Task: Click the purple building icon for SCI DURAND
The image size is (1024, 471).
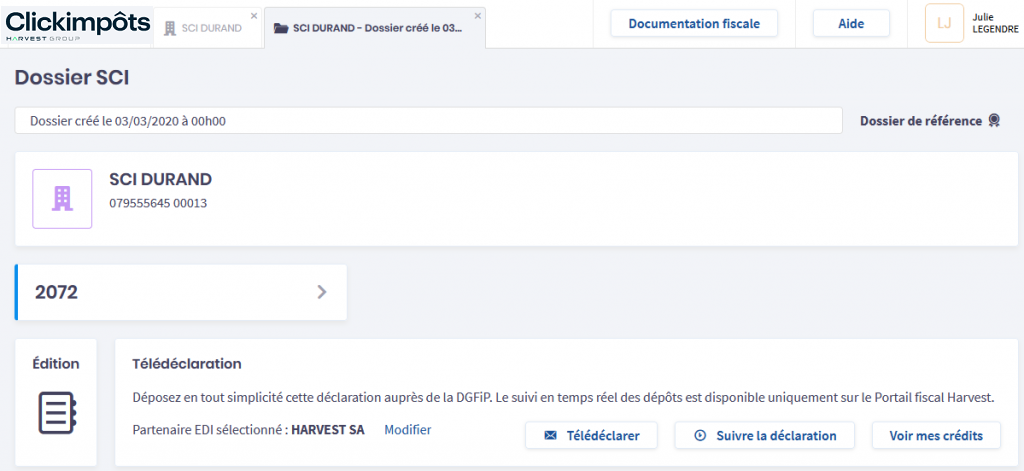Action: pyautogui.click(x=62, y=198)
